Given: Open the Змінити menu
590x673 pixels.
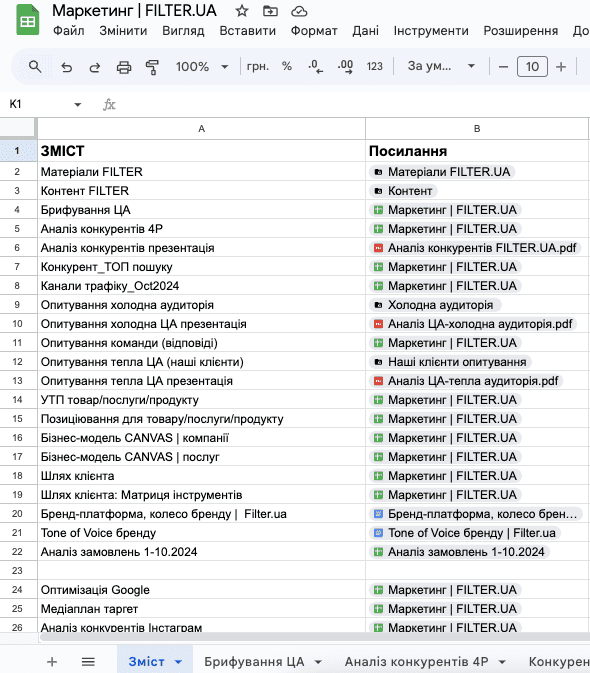Looking at the screenshot, I should click(123, 31).
